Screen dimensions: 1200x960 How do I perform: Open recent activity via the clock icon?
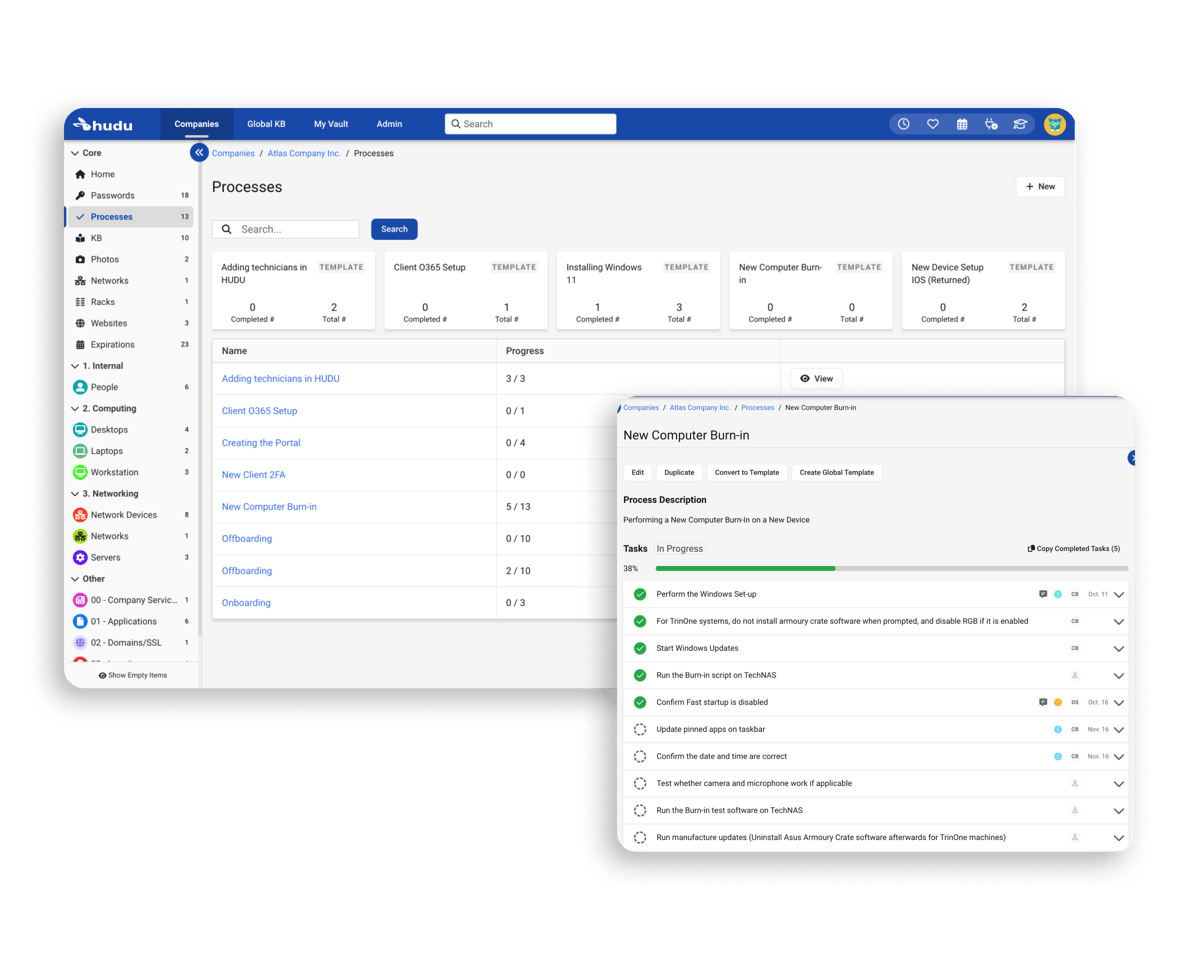(x=903, y=123)
